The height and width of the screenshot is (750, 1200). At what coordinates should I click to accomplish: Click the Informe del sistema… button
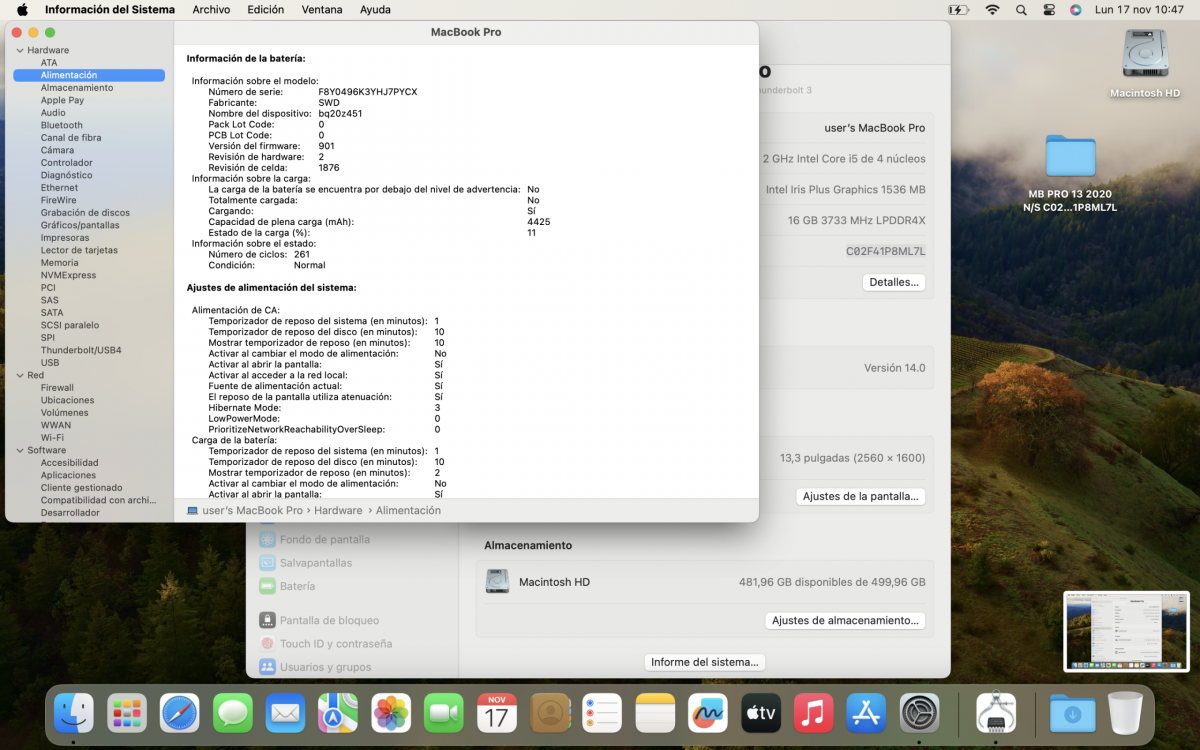point(706,662)
